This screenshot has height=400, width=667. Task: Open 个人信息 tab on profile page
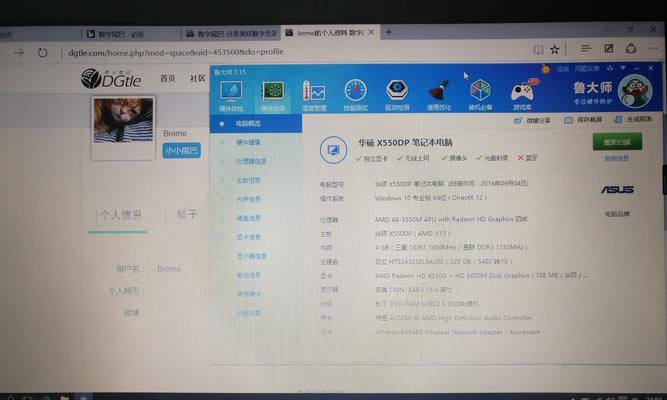tap(121, 215)
